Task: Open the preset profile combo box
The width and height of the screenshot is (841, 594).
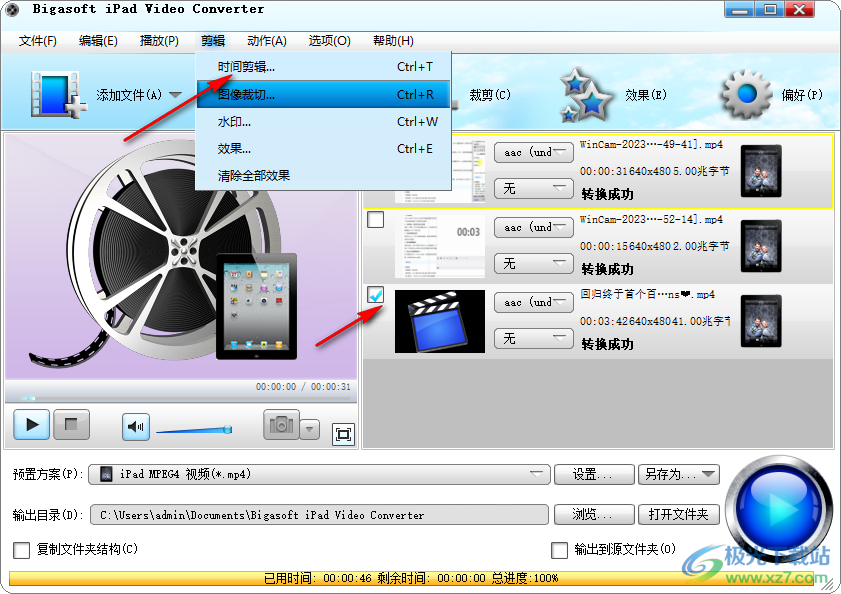Action: click(319, 474)
